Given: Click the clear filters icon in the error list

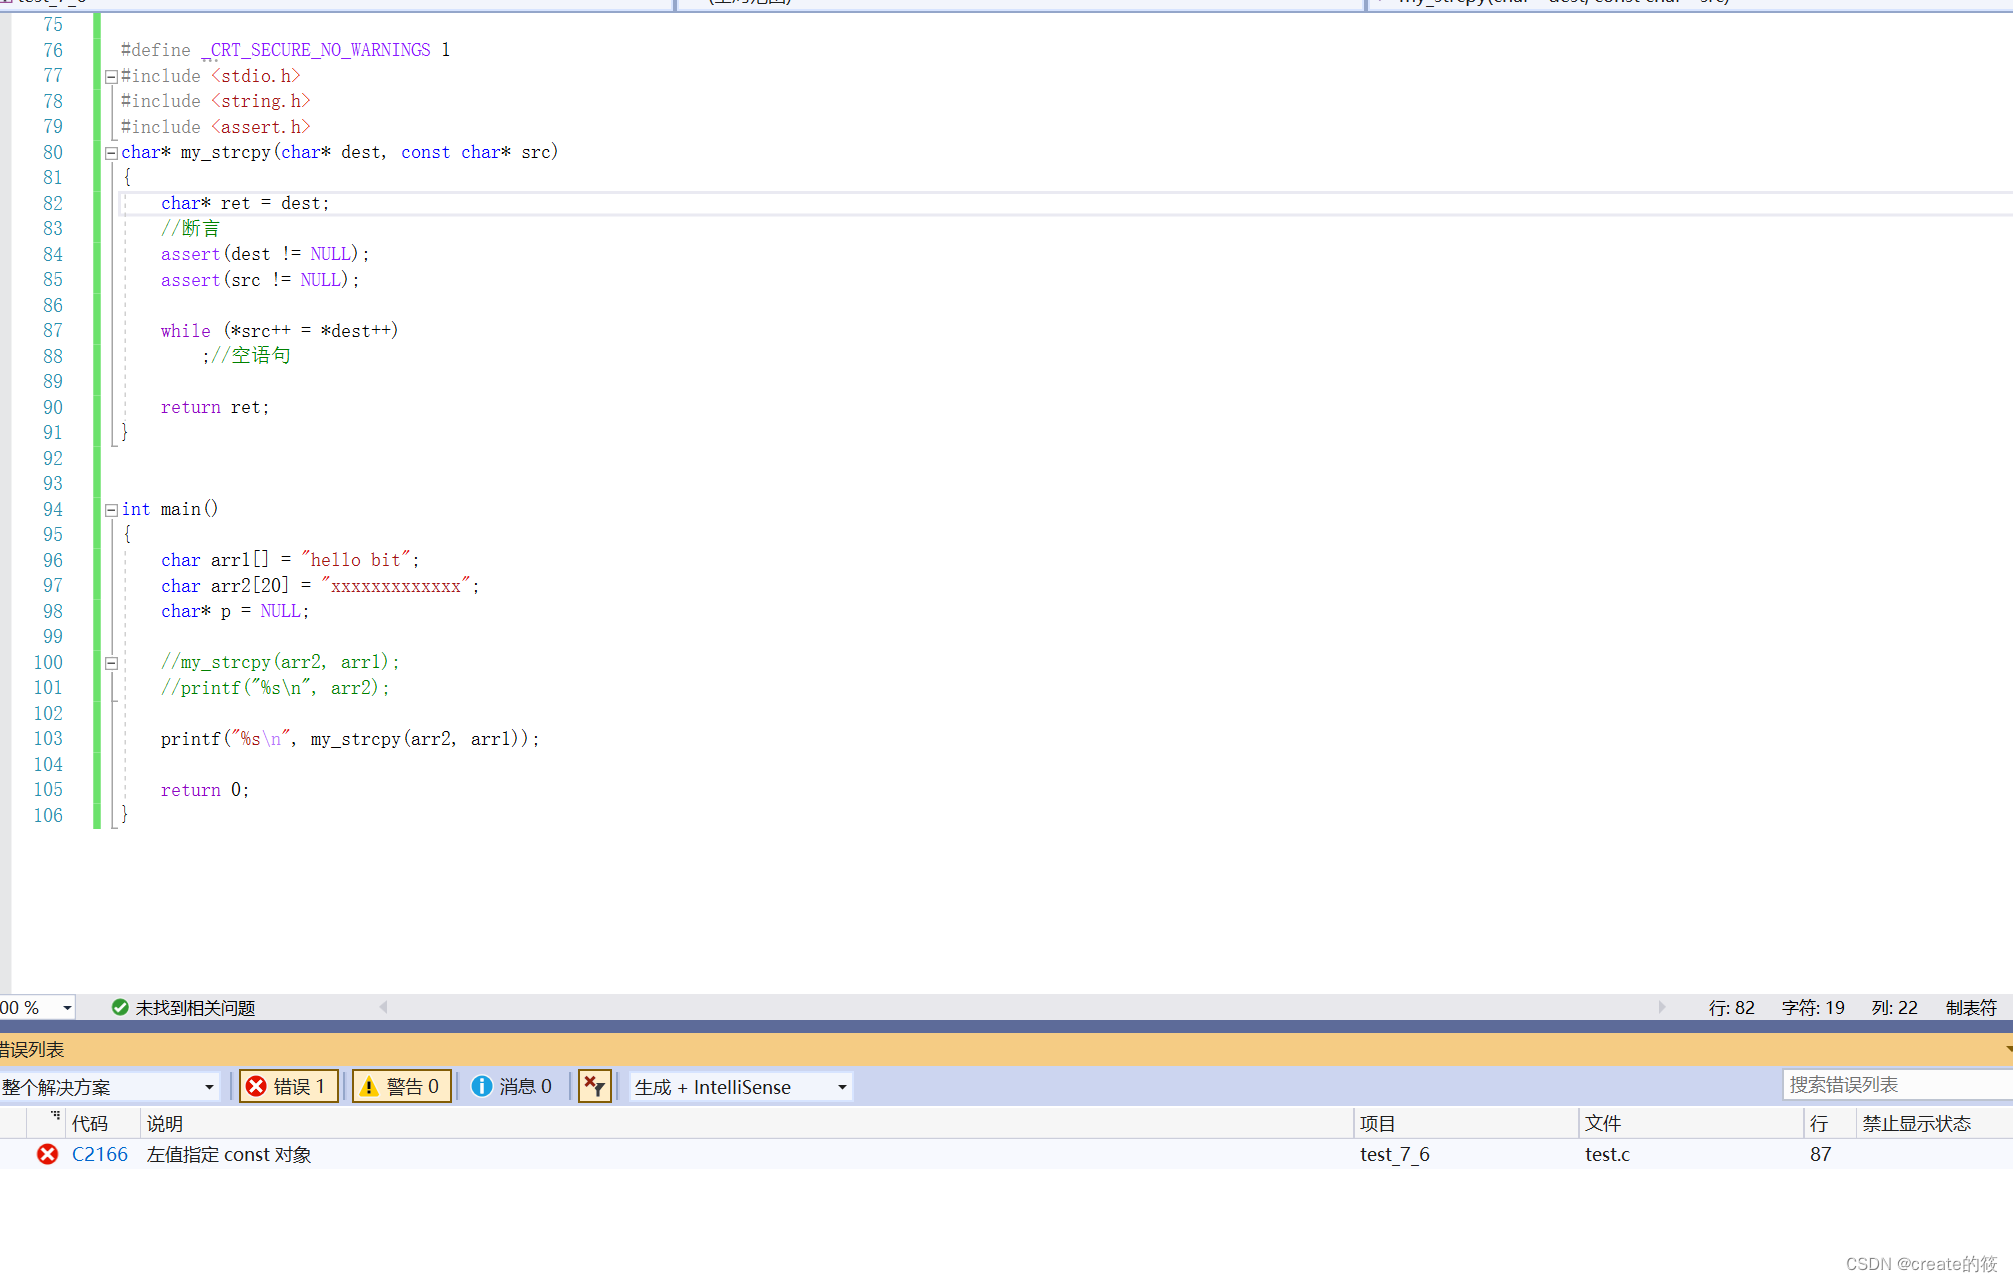Looking at the screenshot, I should [x=594, y=1086].
